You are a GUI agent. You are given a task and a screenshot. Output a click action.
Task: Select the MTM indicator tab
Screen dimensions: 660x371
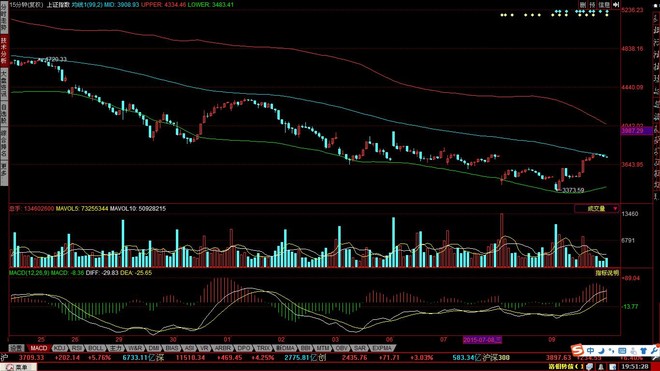coord(322,348)
